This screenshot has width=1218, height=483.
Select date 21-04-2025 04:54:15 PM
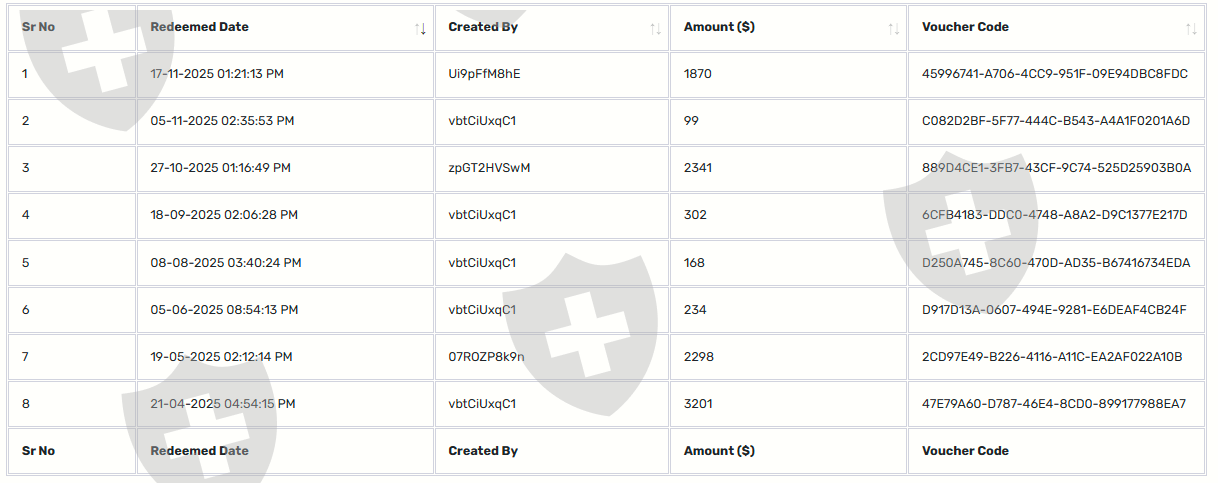pyautogui.click(x=223, y=404)
